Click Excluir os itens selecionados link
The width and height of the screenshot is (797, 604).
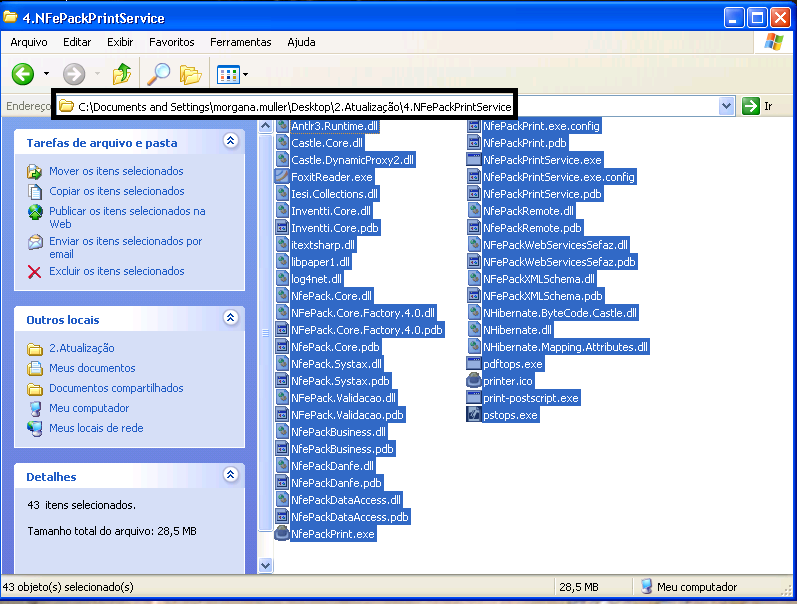click(116, 271)
